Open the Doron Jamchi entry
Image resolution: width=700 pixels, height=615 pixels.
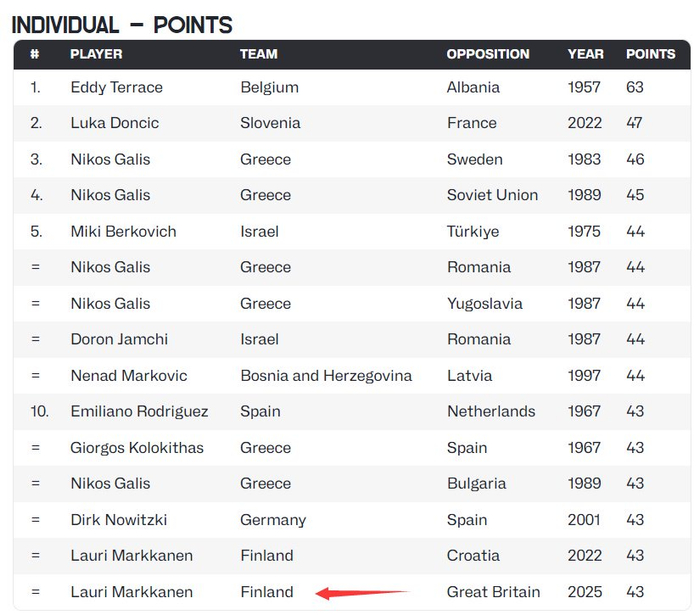119,339
